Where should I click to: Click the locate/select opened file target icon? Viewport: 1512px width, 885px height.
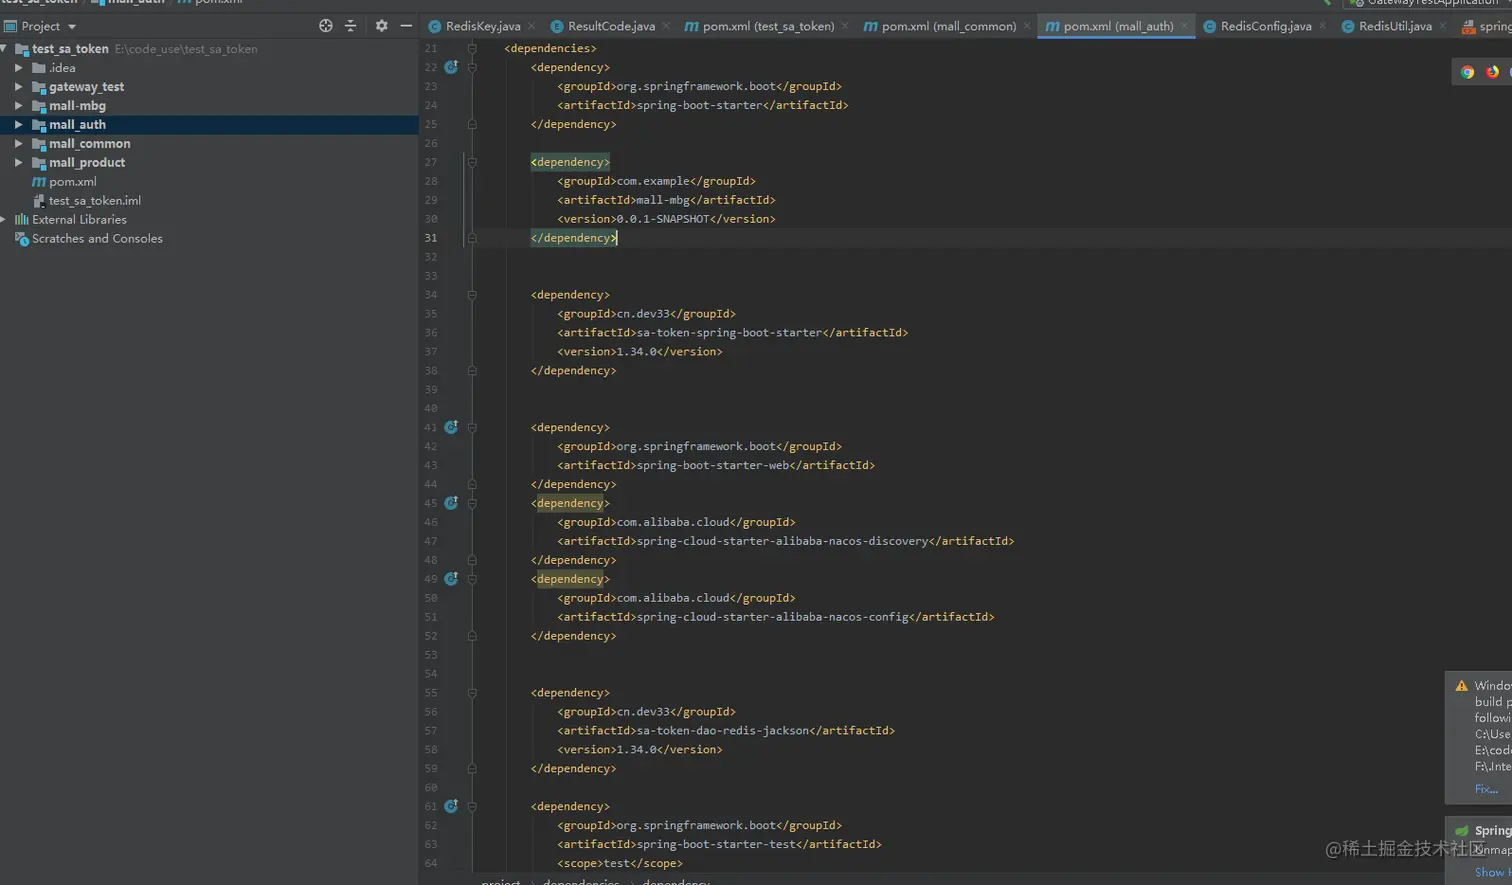(325, 26)
